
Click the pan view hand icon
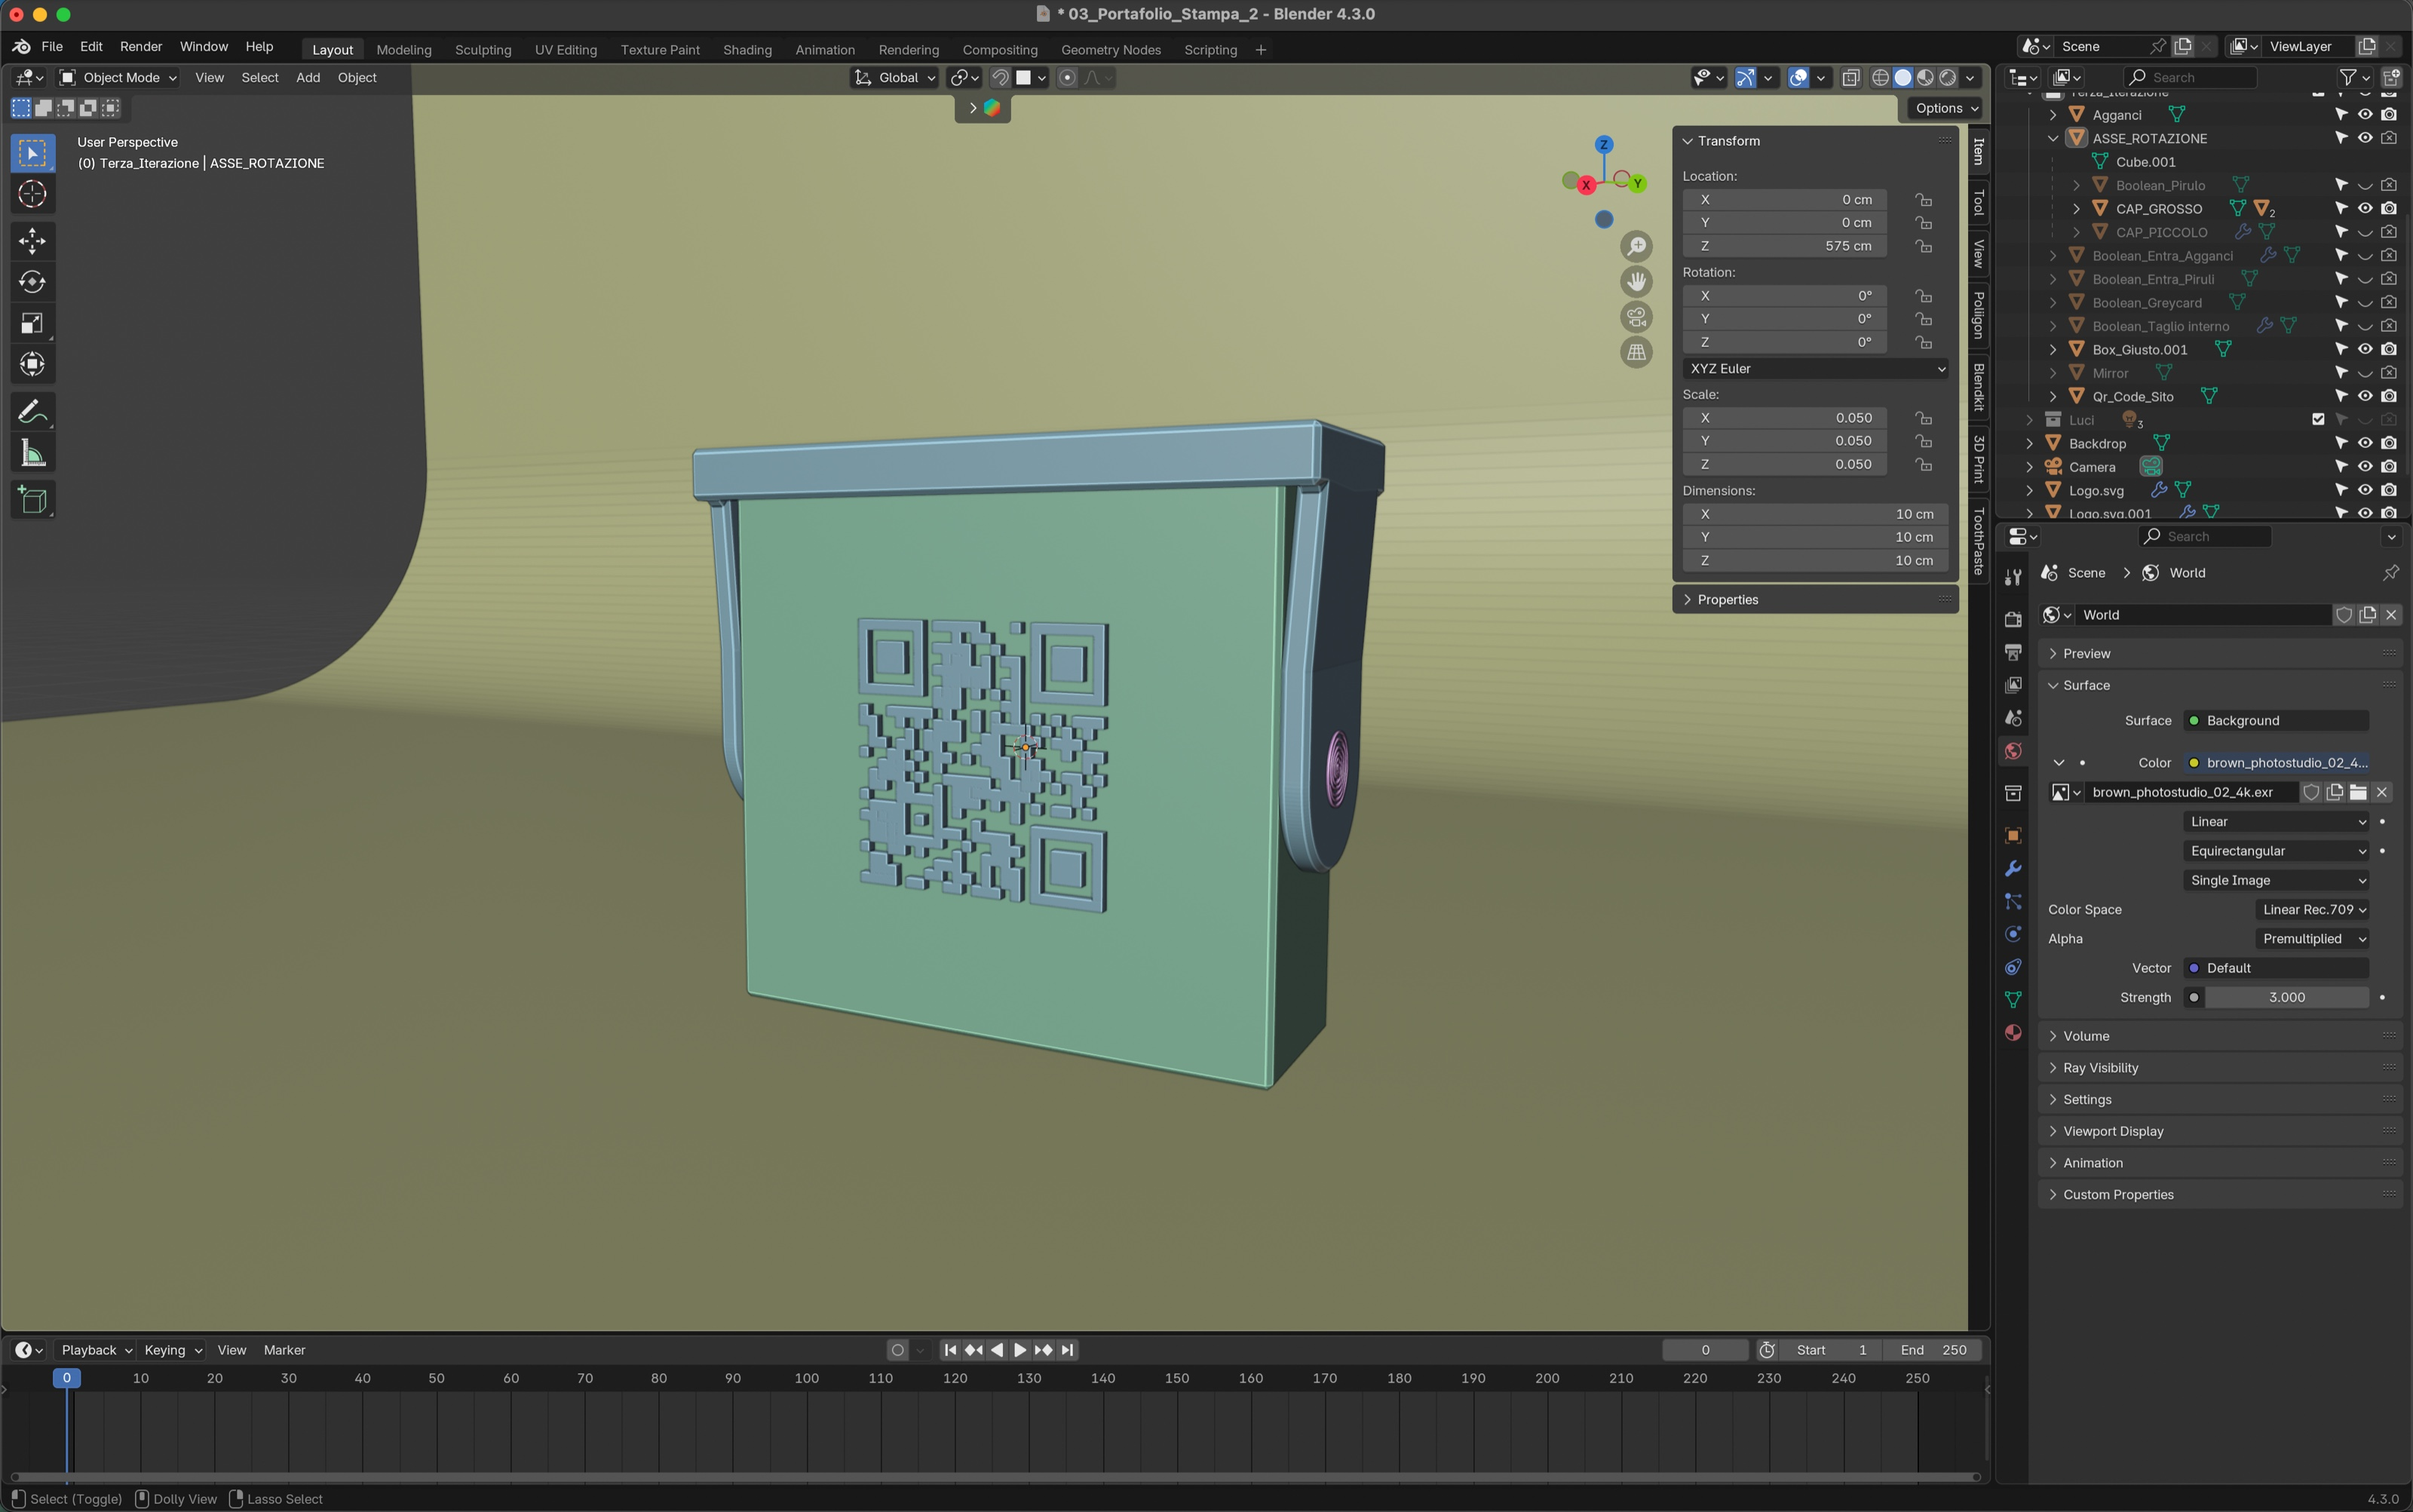click(x=1636, y=282)
